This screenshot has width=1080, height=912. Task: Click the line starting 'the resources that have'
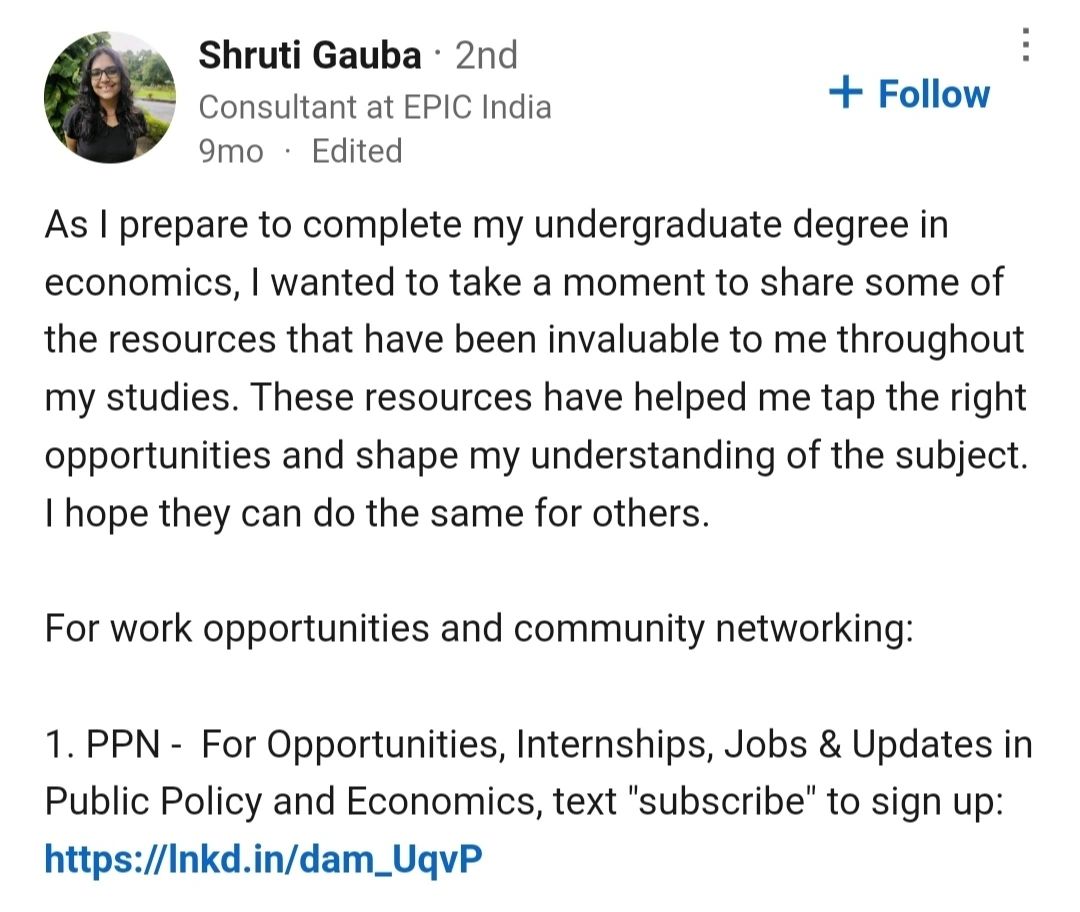[x=534, y=340]
